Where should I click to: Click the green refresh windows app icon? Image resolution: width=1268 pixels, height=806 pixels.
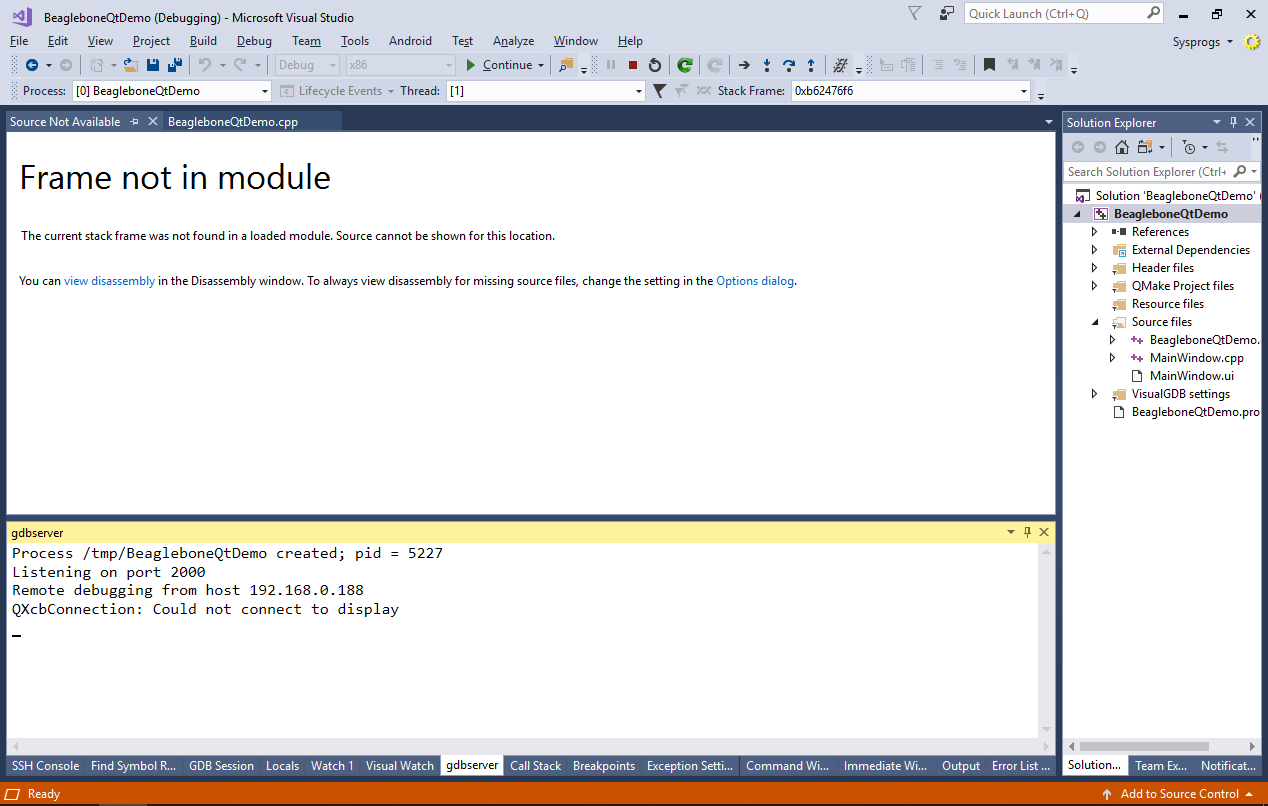click(x=685, y=65)
